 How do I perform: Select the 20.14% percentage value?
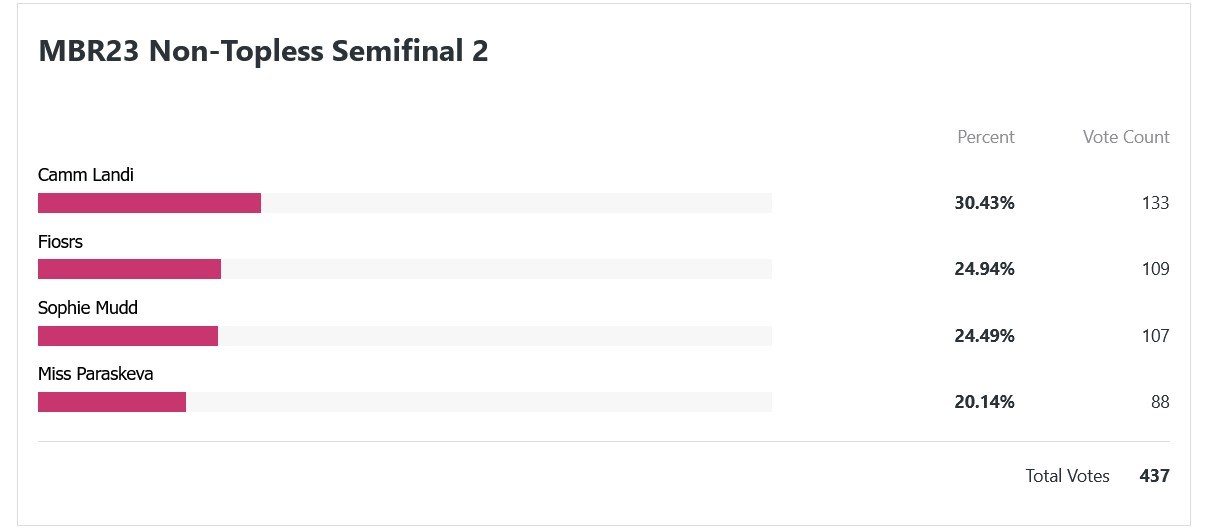[984, 402]
